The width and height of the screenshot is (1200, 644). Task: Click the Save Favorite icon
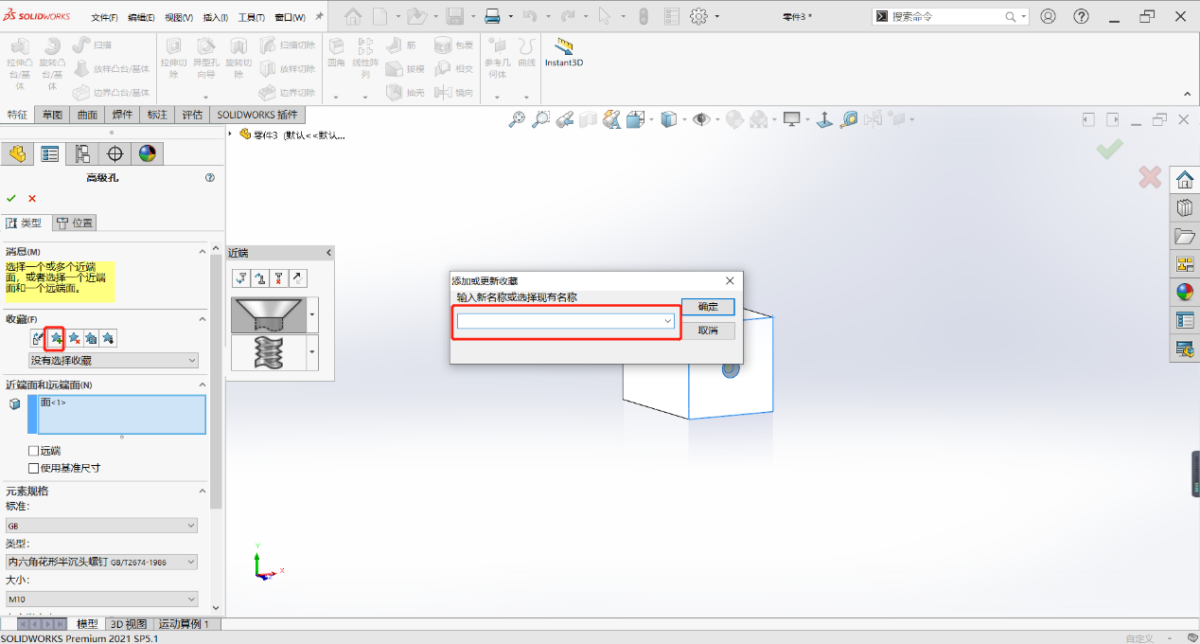point(91,338)
